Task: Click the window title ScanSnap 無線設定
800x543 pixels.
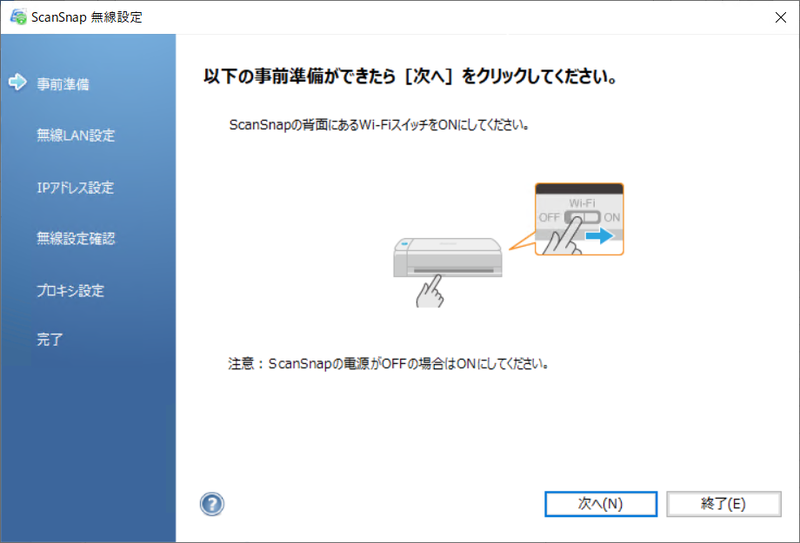Action: click(x=87, y=17)
